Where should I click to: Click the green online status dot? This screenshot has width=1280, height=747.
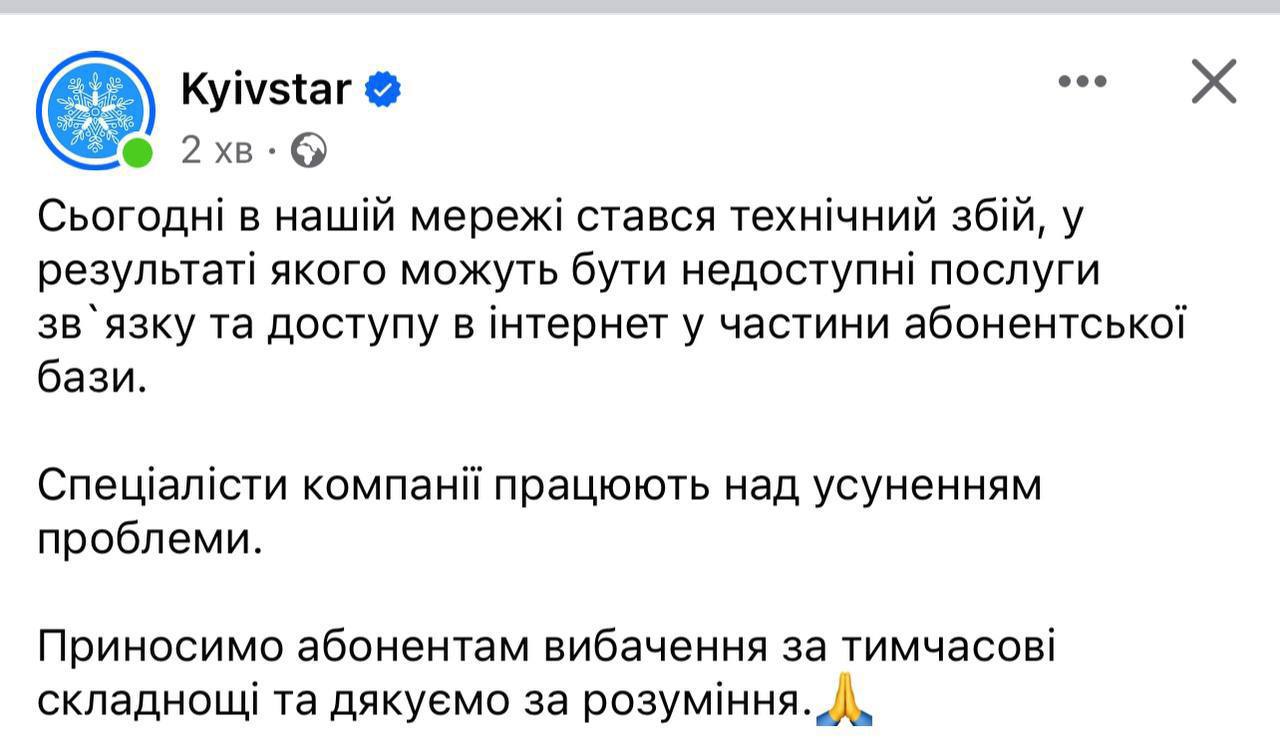coord(137,153)
